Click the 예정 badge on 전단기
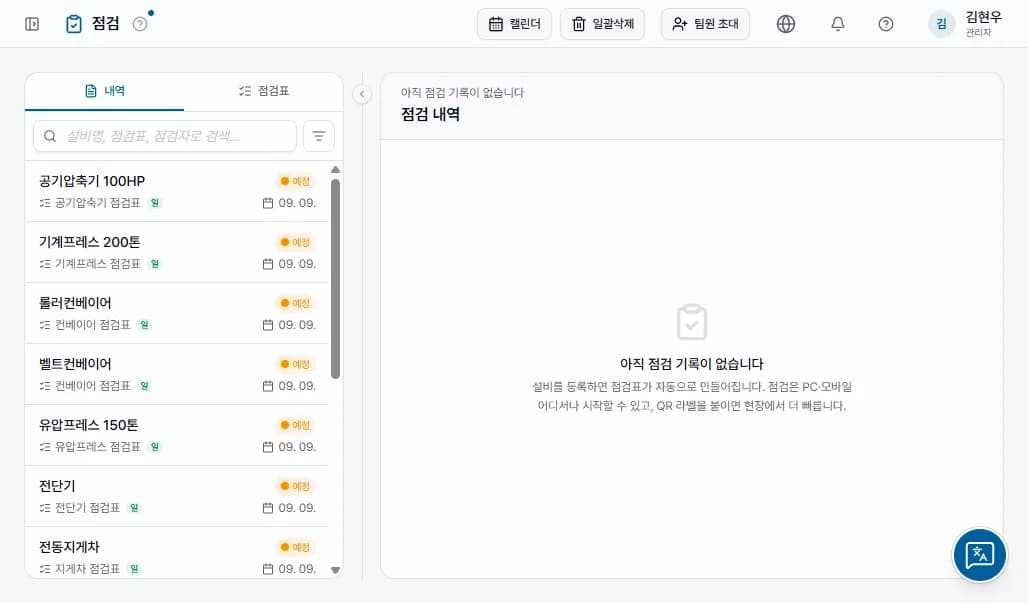 click(x=295, y=486)
